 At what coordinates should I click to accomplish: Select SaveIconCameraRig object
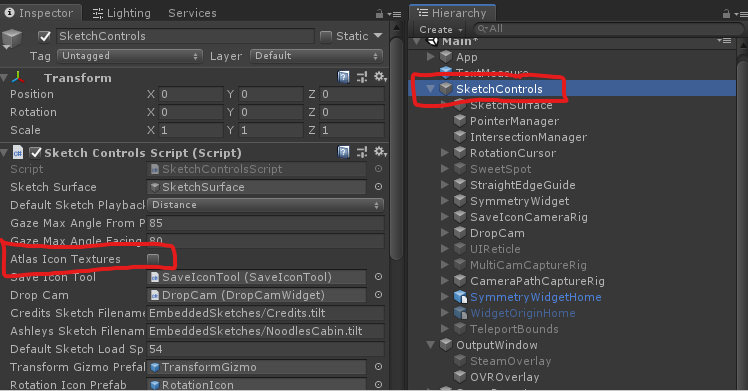pyautogui.click(x=529, y=217)
